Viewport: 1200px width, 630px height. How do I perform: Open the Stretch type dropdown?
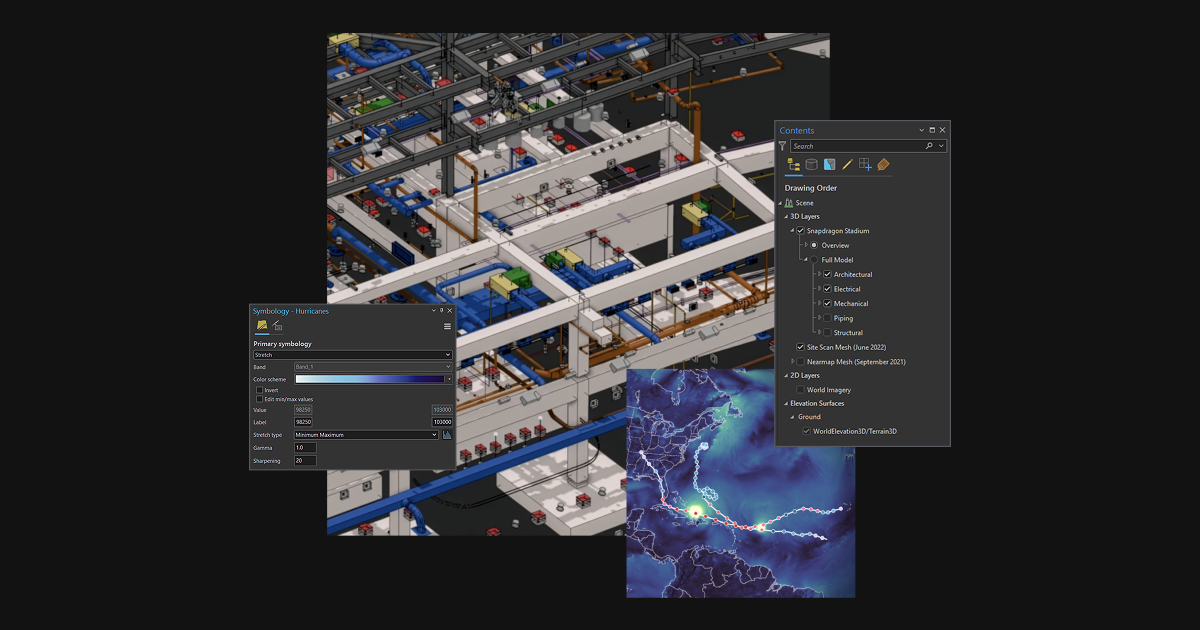click(x=365, y=434)
